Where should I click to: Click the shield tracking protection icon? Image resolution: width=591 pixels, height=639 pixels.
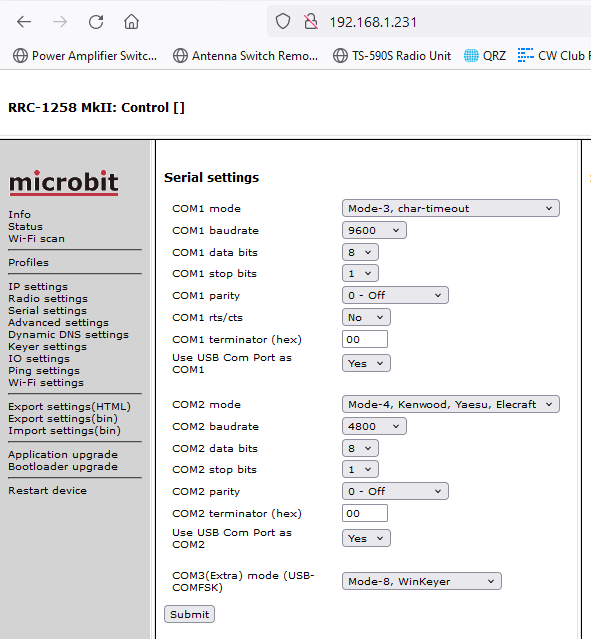point(282,22)
